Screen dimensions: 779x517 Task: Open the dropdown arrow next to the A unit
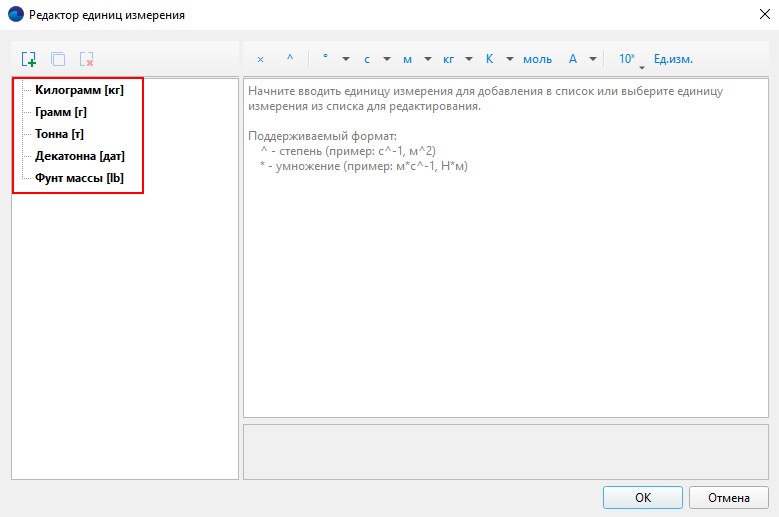[x=593, y=59]
